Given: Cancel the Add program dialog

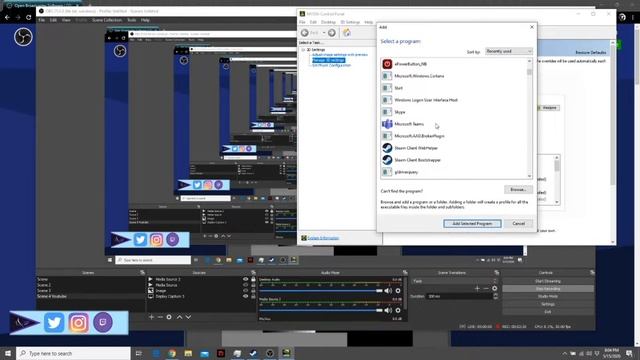Looking at the screenshot, I should (x=518, y=224).
